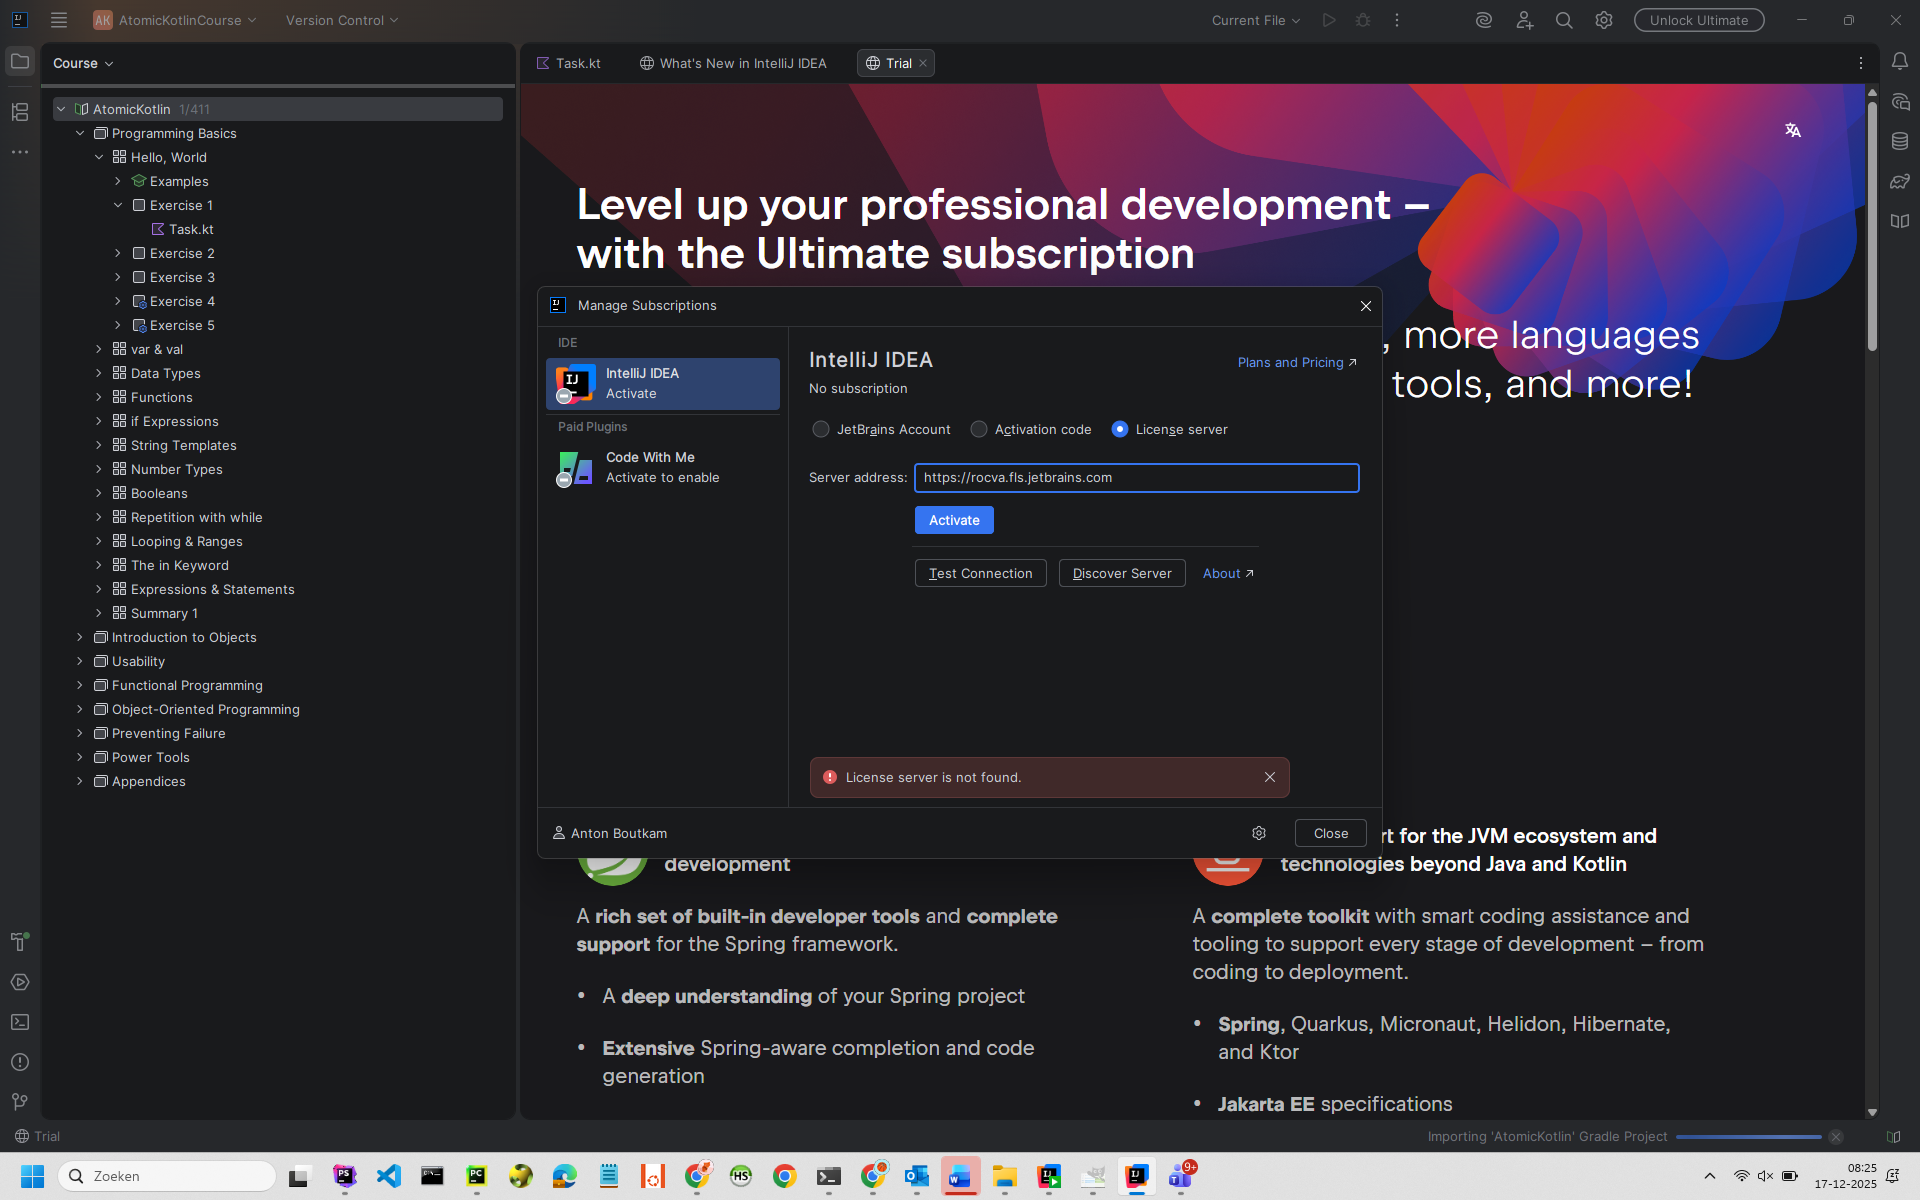Image resolution: width=1920 pixels, height=1200 pixels.
Task: Click the Server address input field
Action: [1136, 478]
